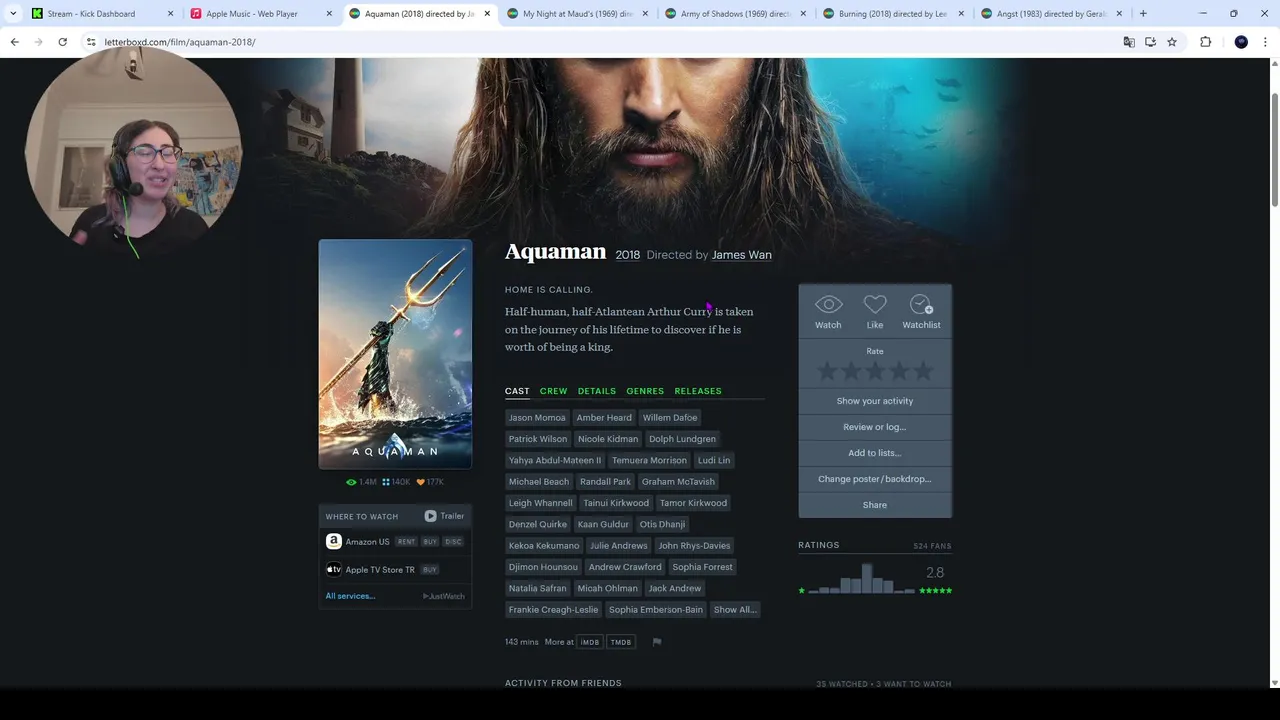Select the DETAILS tab
Image resolution: width=1280 pixels, height=720 pixels.
coord(597,391)
